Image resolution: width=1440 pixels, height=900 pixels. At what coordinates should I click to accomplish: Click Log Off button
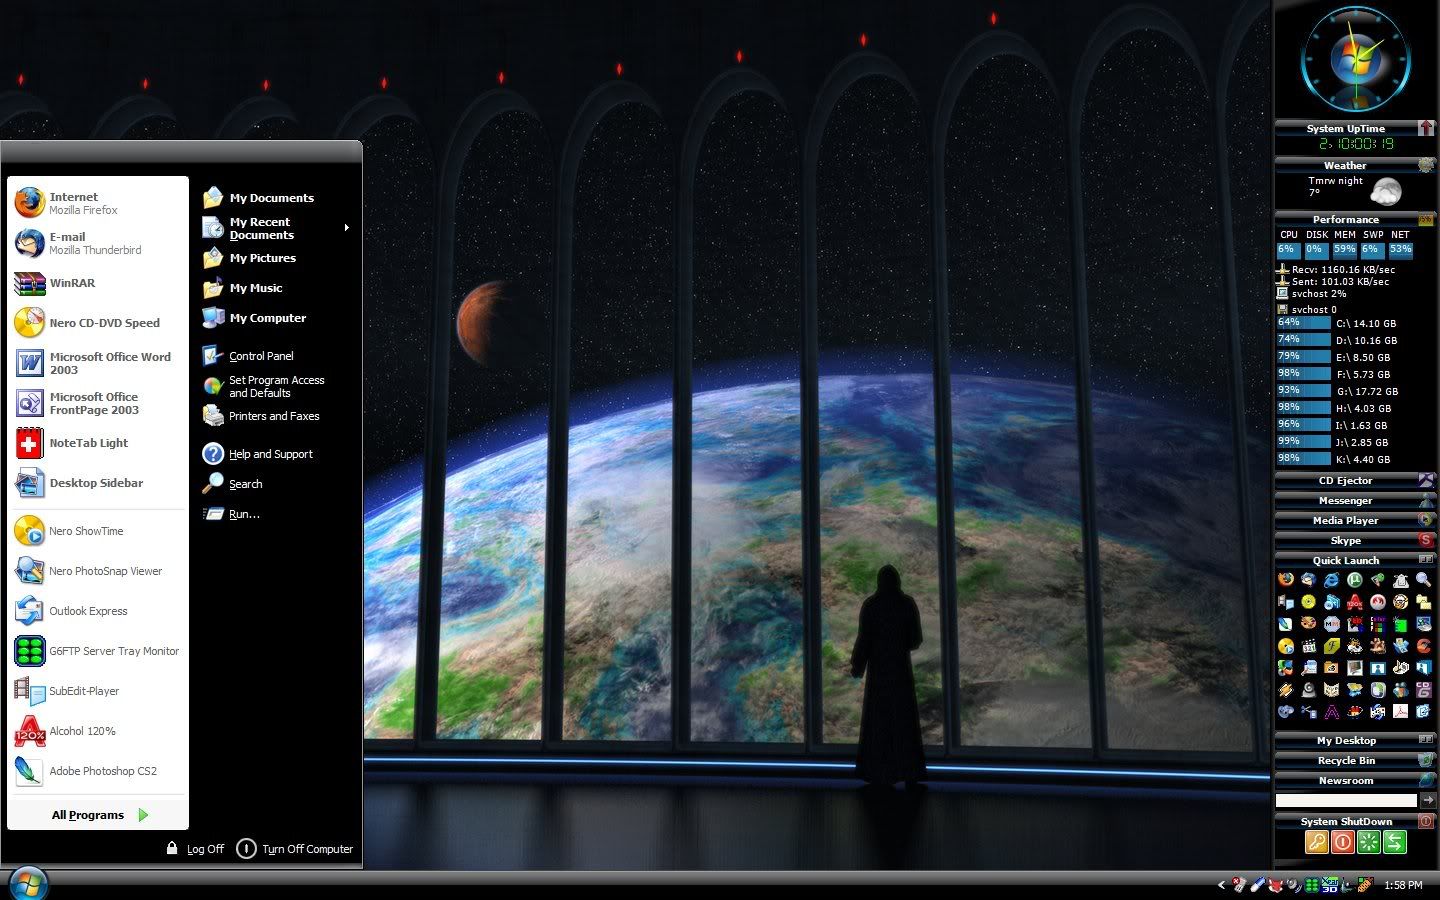coord(196,848)
